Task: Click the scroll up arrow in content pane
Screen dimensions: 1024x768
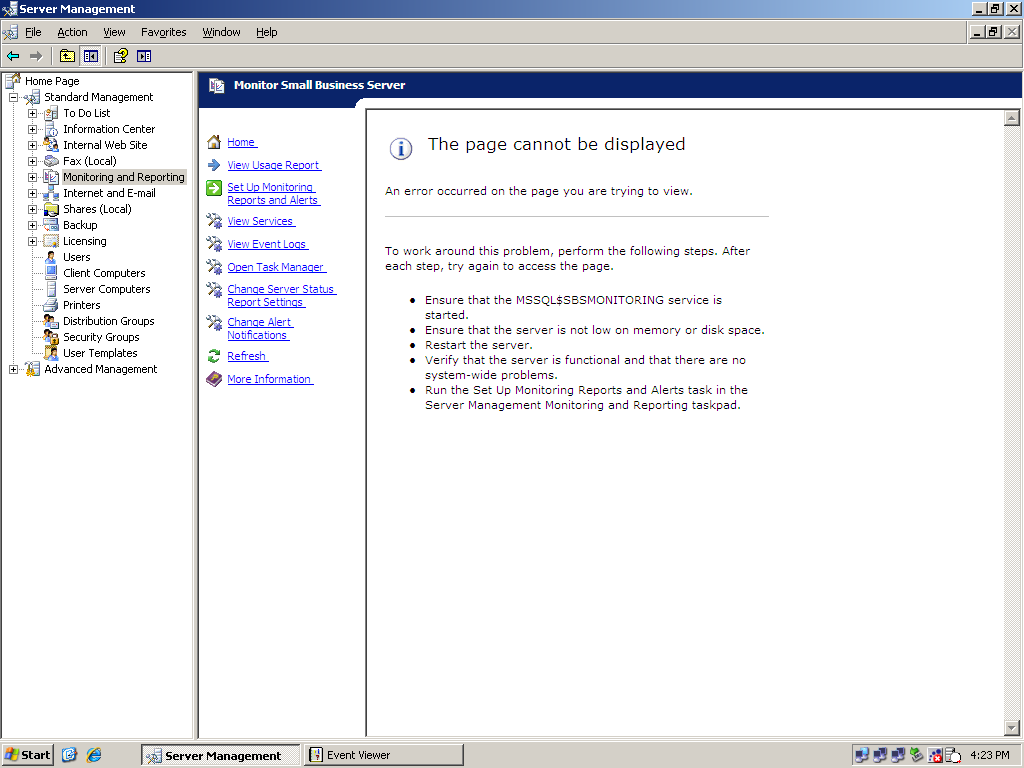Action: click(1012, 118)
